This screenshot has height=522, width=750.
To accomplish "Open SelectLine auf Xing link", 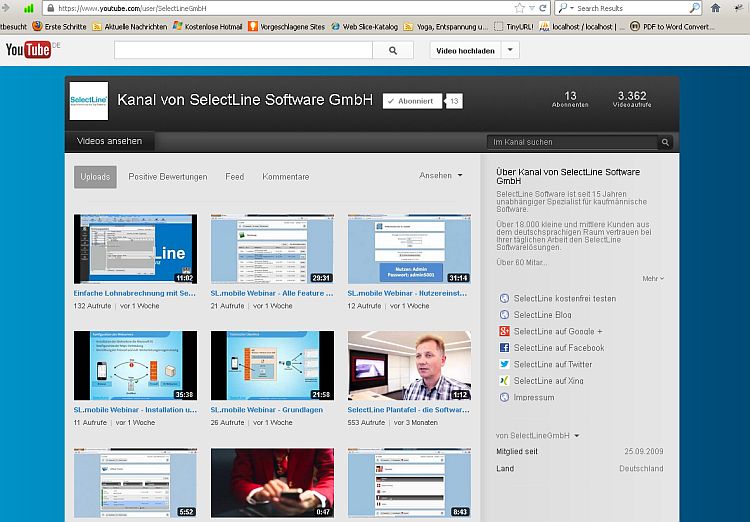I will [x=549, y=381].
